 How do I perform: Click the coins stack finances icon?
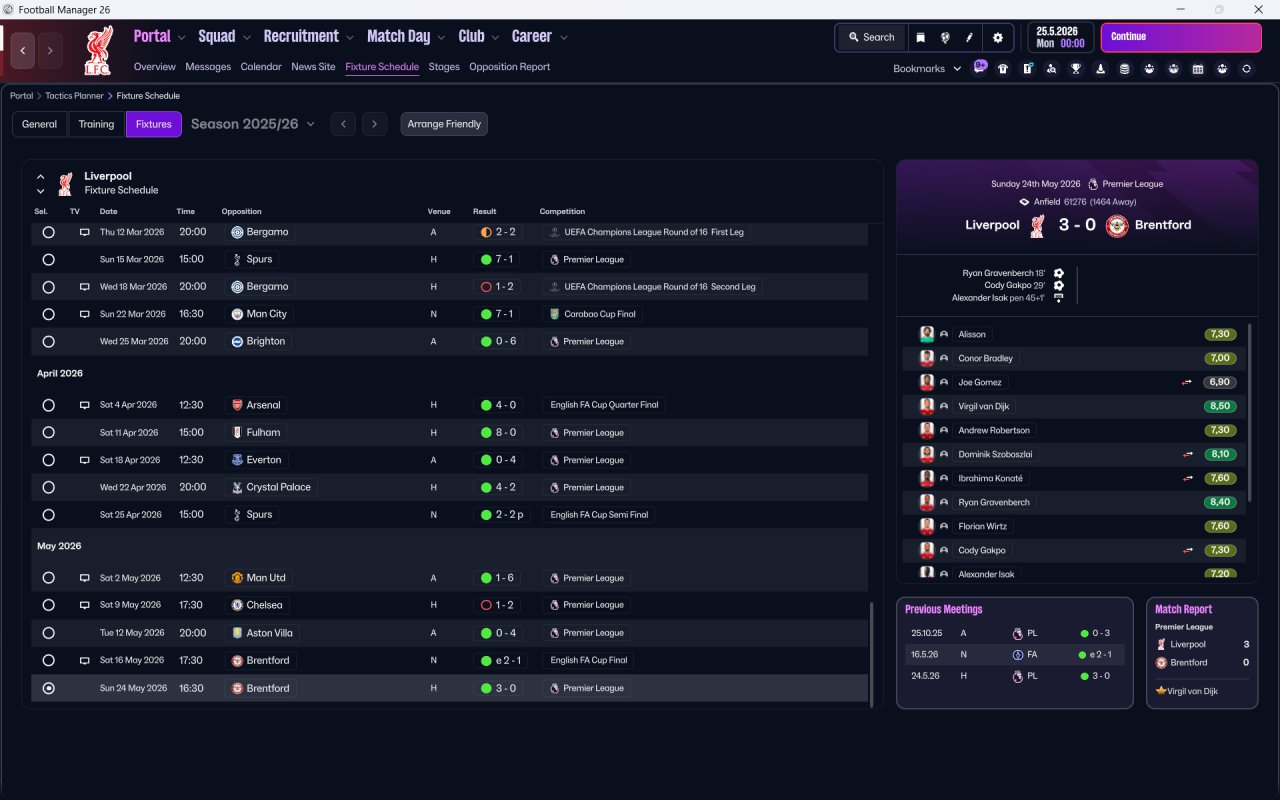[x=1125, y=69]
